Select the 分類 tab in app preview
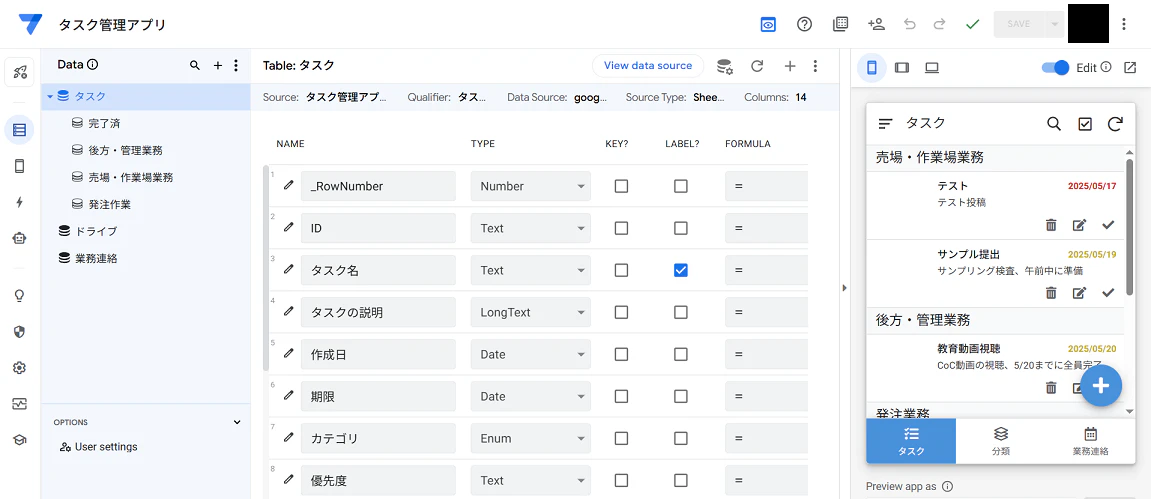Screen dimensions: 1151x499 click(1001, 441)
